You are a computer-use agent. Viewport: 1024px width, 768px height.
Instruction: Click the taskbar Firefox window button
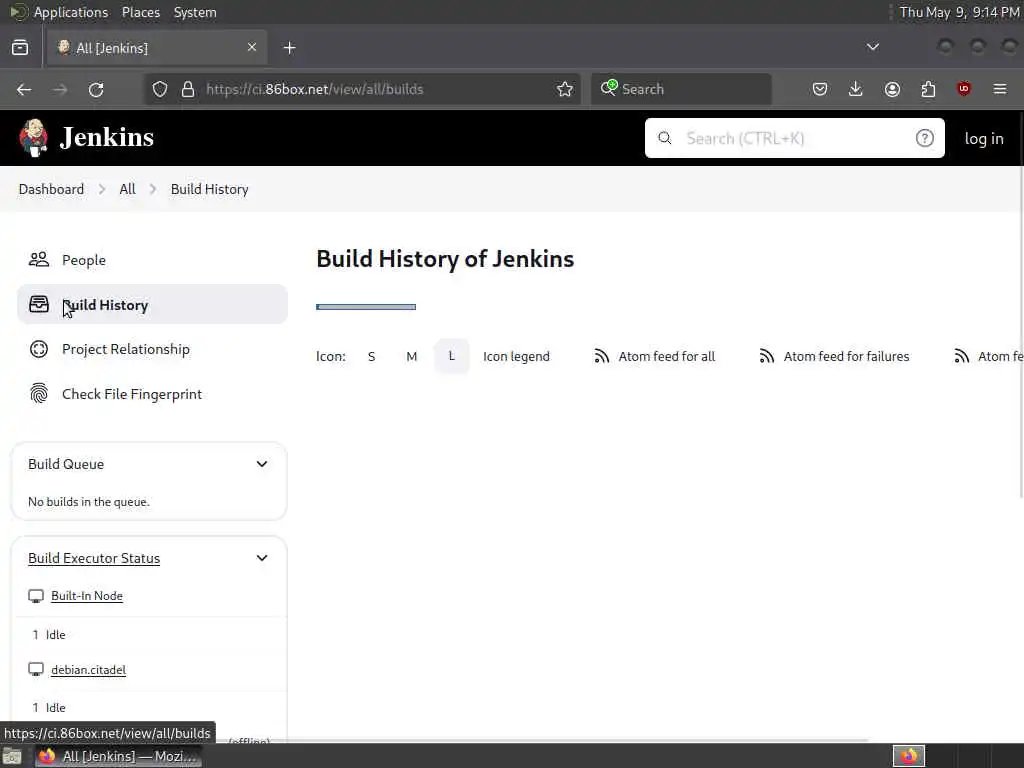[118, 756]
